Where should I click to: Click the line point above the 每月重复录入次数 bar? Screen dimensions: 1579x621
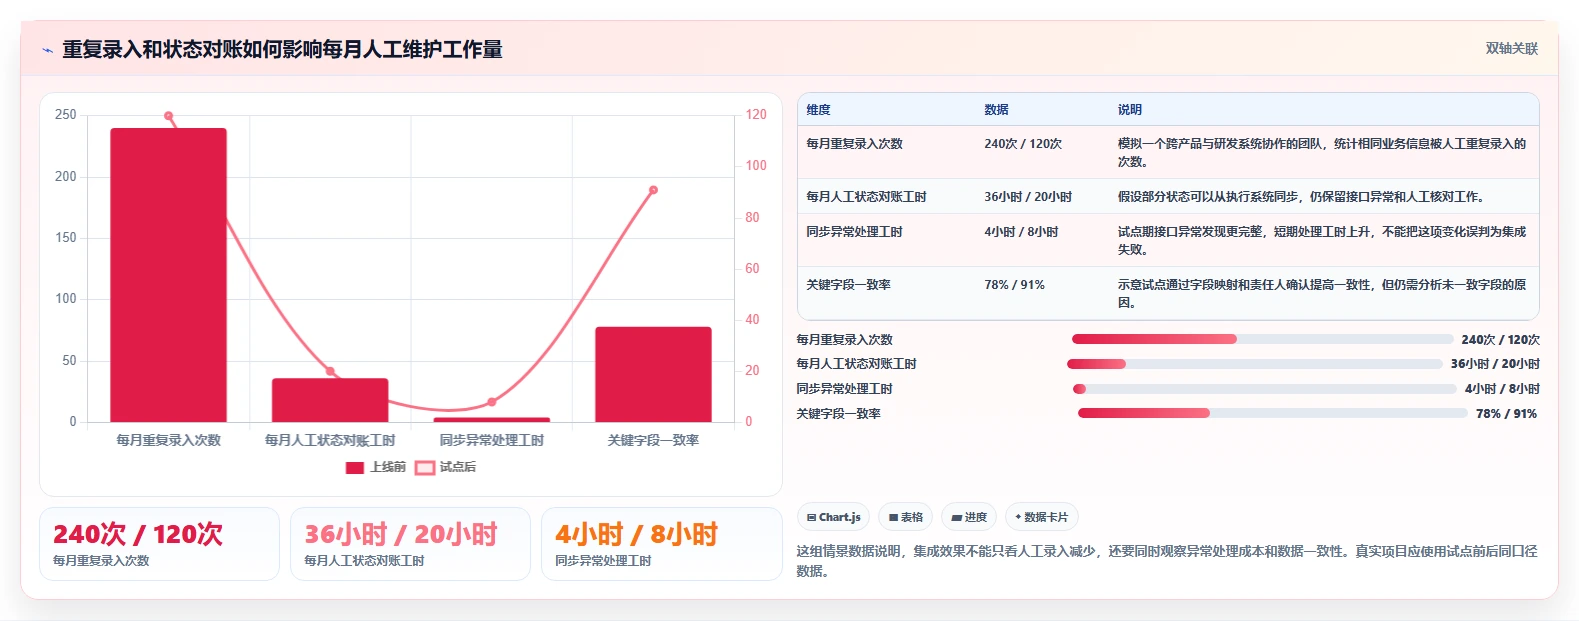168,116
